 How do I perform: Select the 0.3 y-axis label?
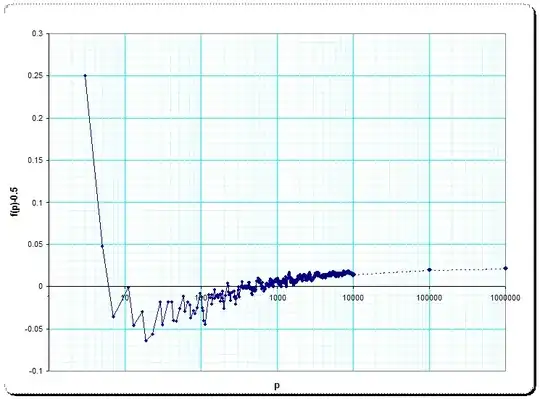pos(38,33)
